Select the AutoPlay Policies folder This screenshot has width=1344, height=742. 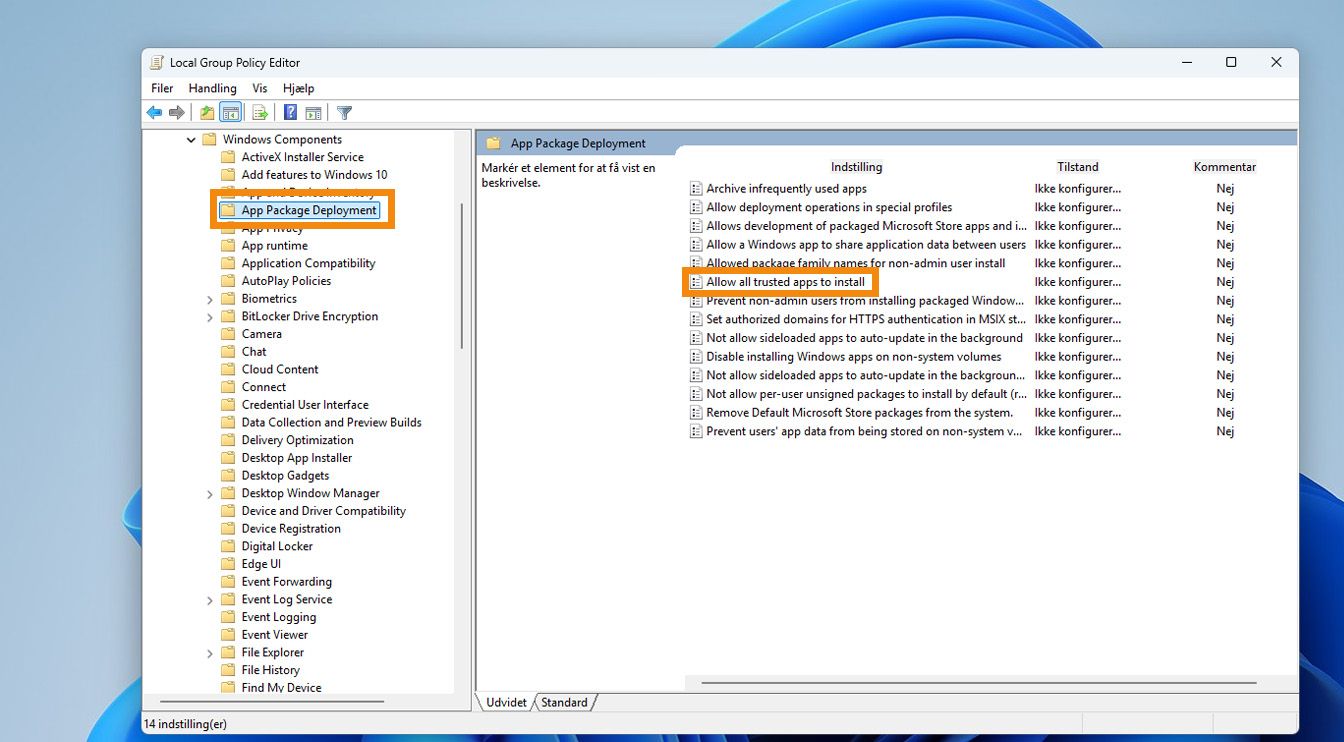tap(286, 281)
